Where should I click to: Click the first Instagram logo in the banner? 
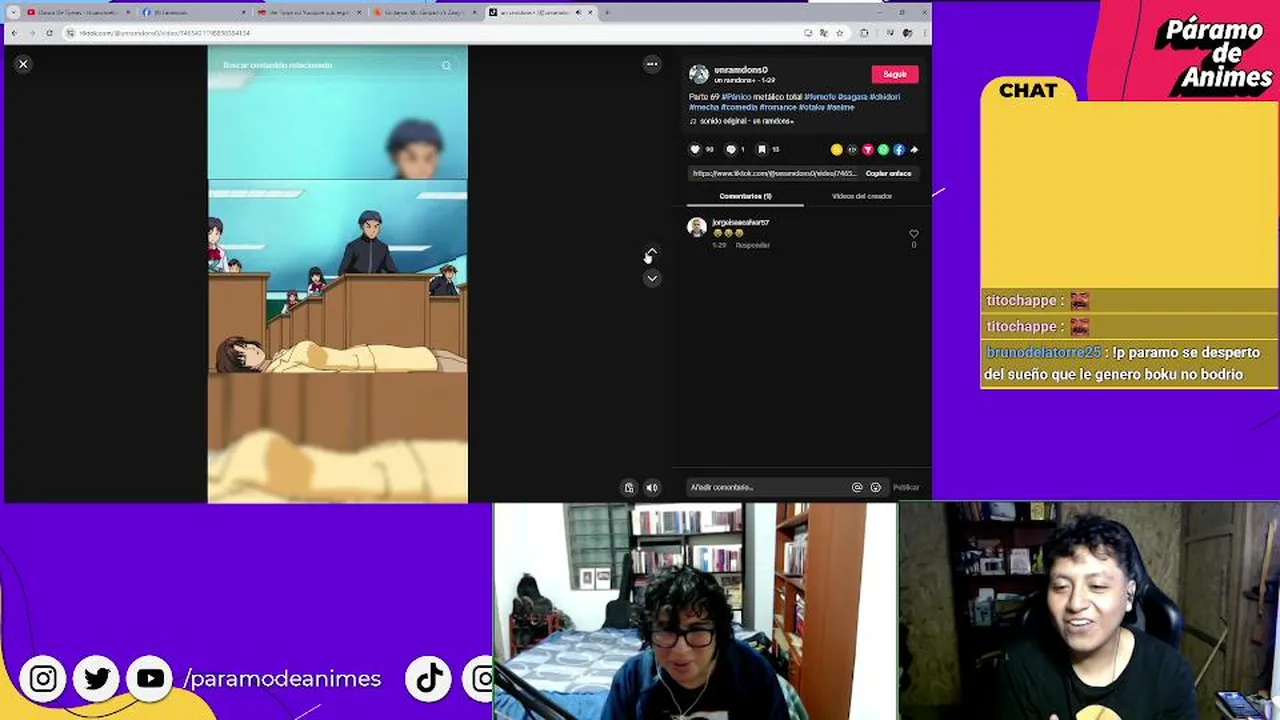point(43,678)
